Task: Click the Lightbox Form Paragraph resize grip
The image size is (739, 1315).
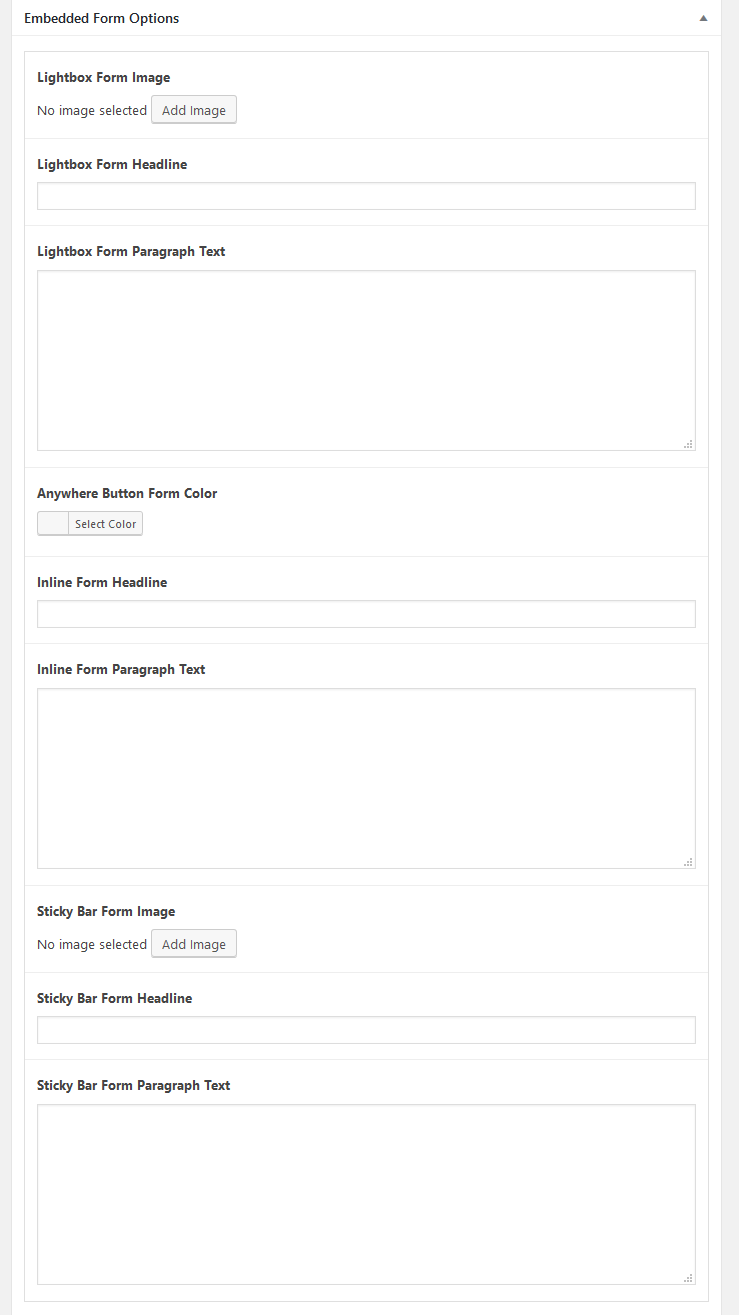Action: (689, 443)
